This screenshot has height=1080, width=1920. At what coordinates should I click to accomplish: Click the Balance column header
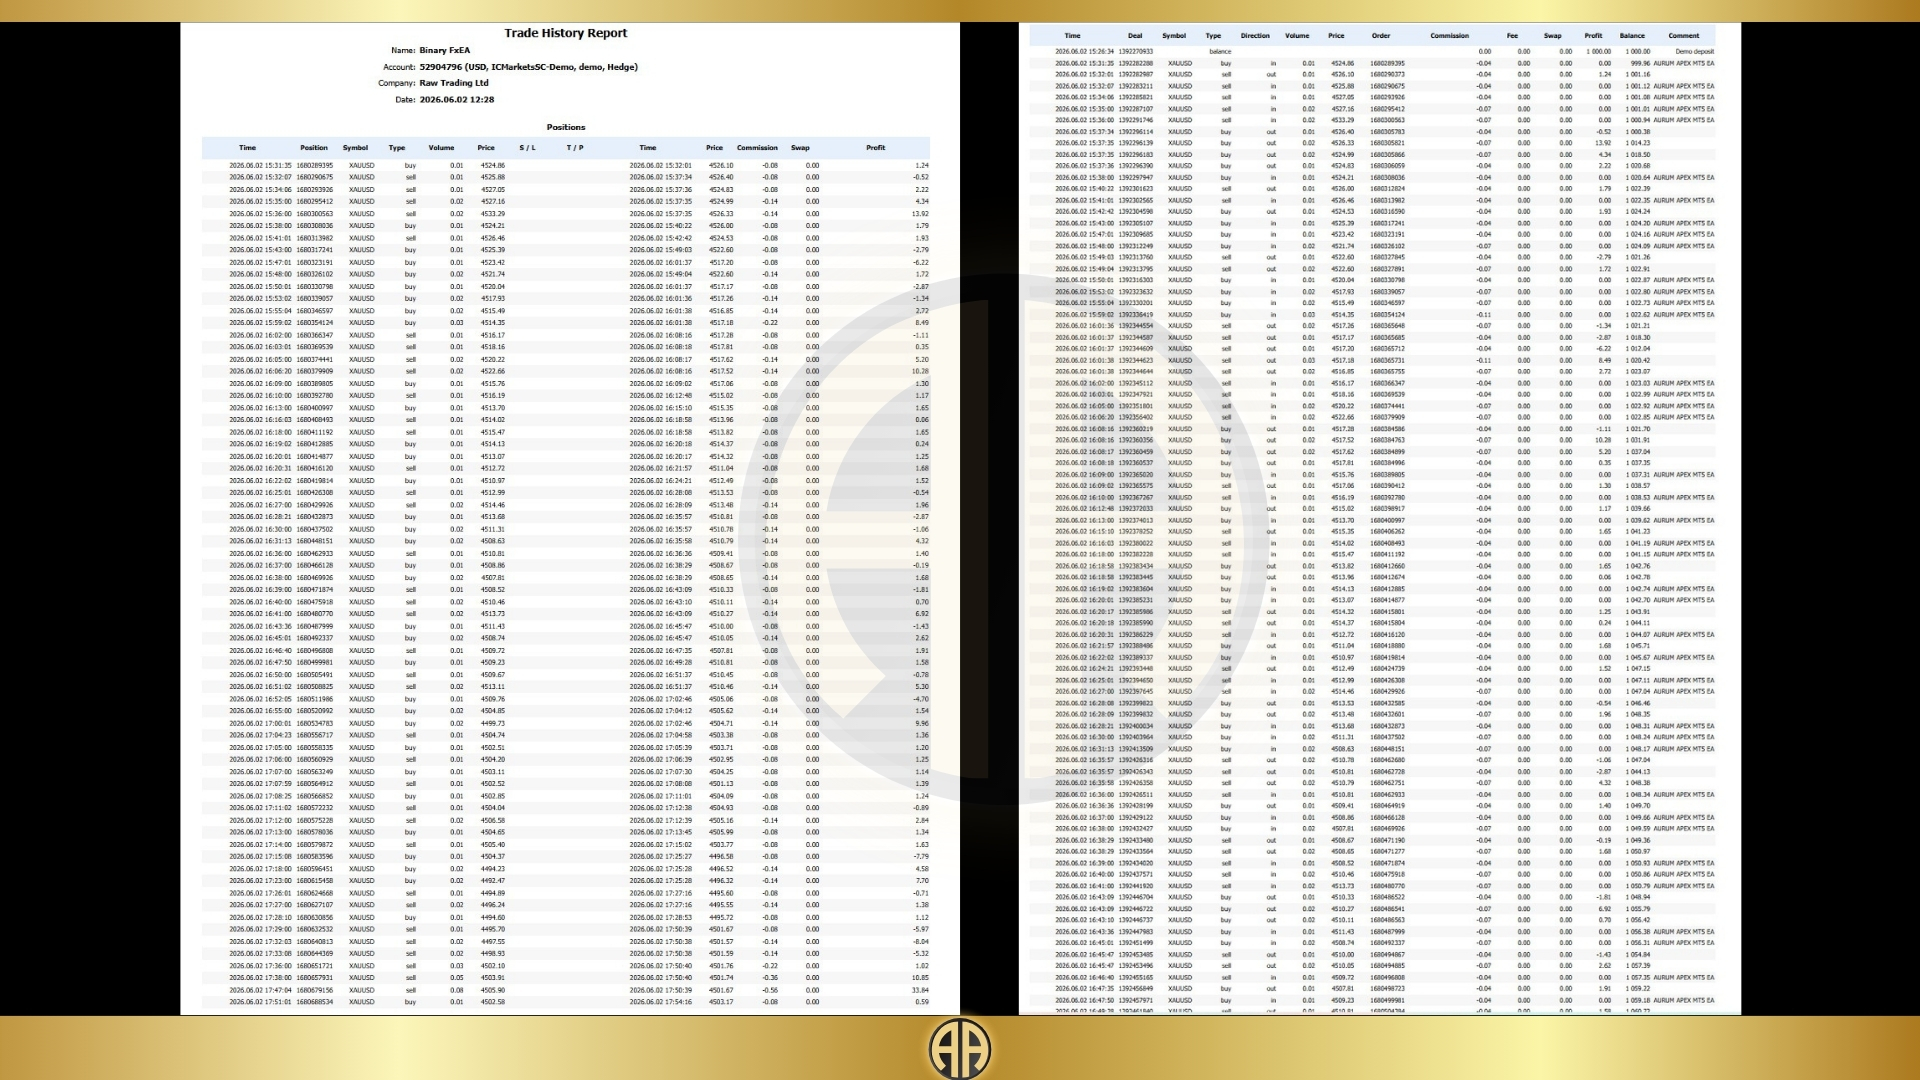click(x=1632, y=36)
